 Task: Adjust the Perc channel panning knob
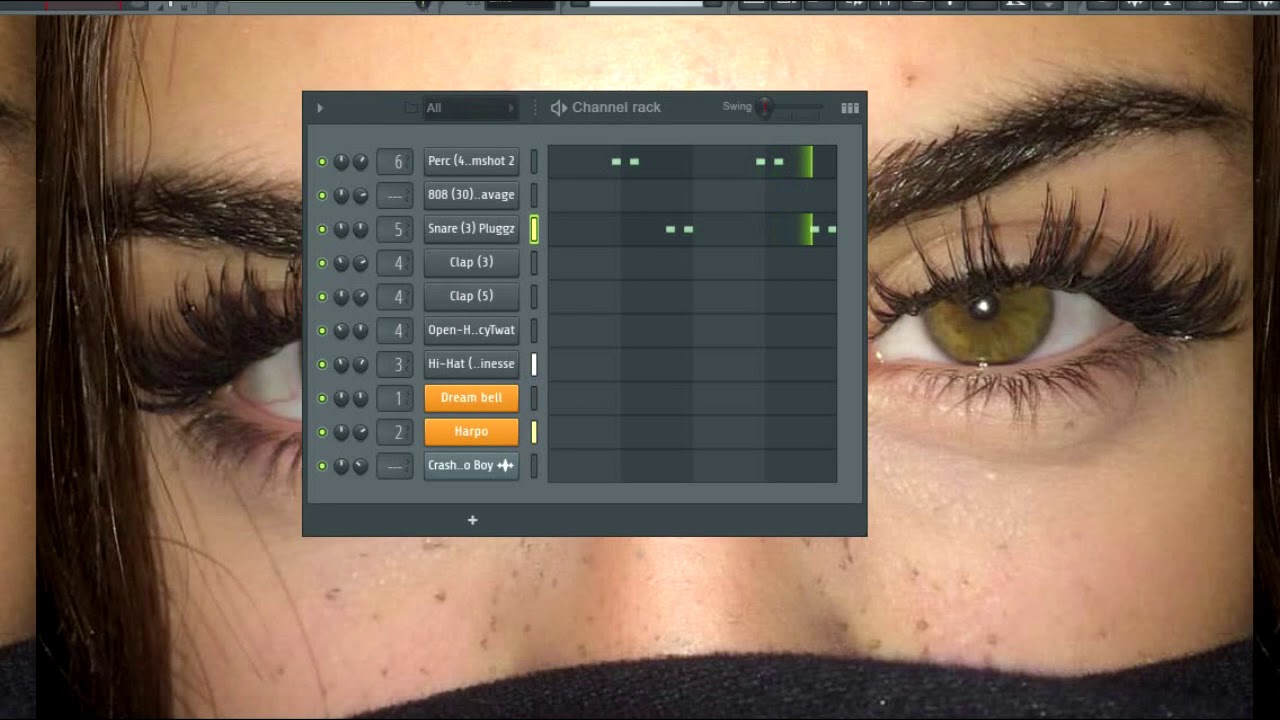click(341, 161)
